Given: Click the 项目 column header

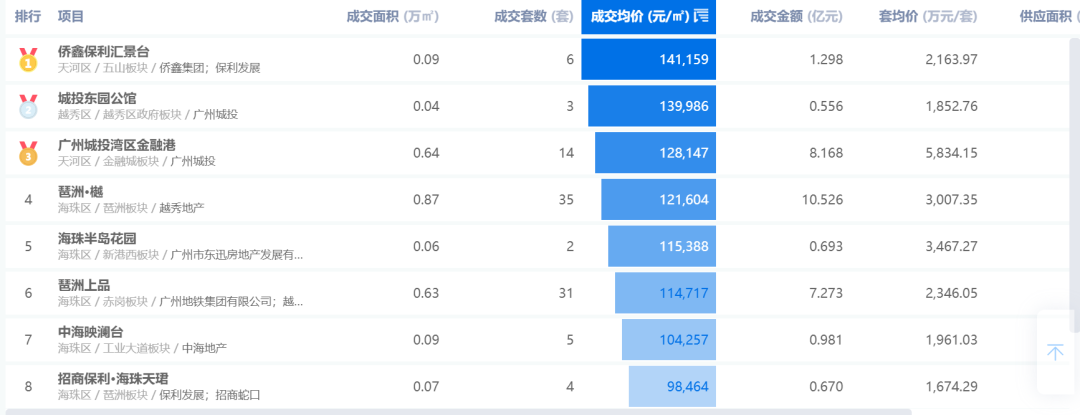Looking at the screenshot, I should click(71, 17).
